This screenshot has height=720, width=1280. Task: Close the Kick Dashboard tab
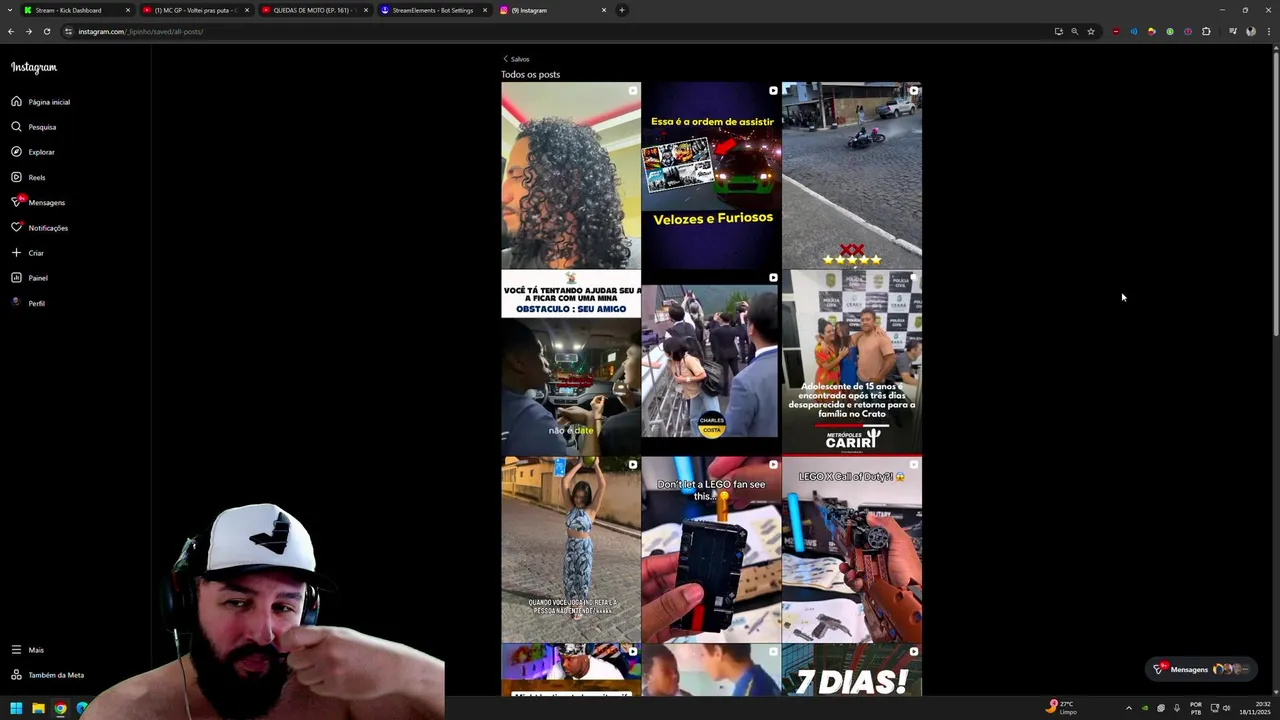(x=128, y=10)
